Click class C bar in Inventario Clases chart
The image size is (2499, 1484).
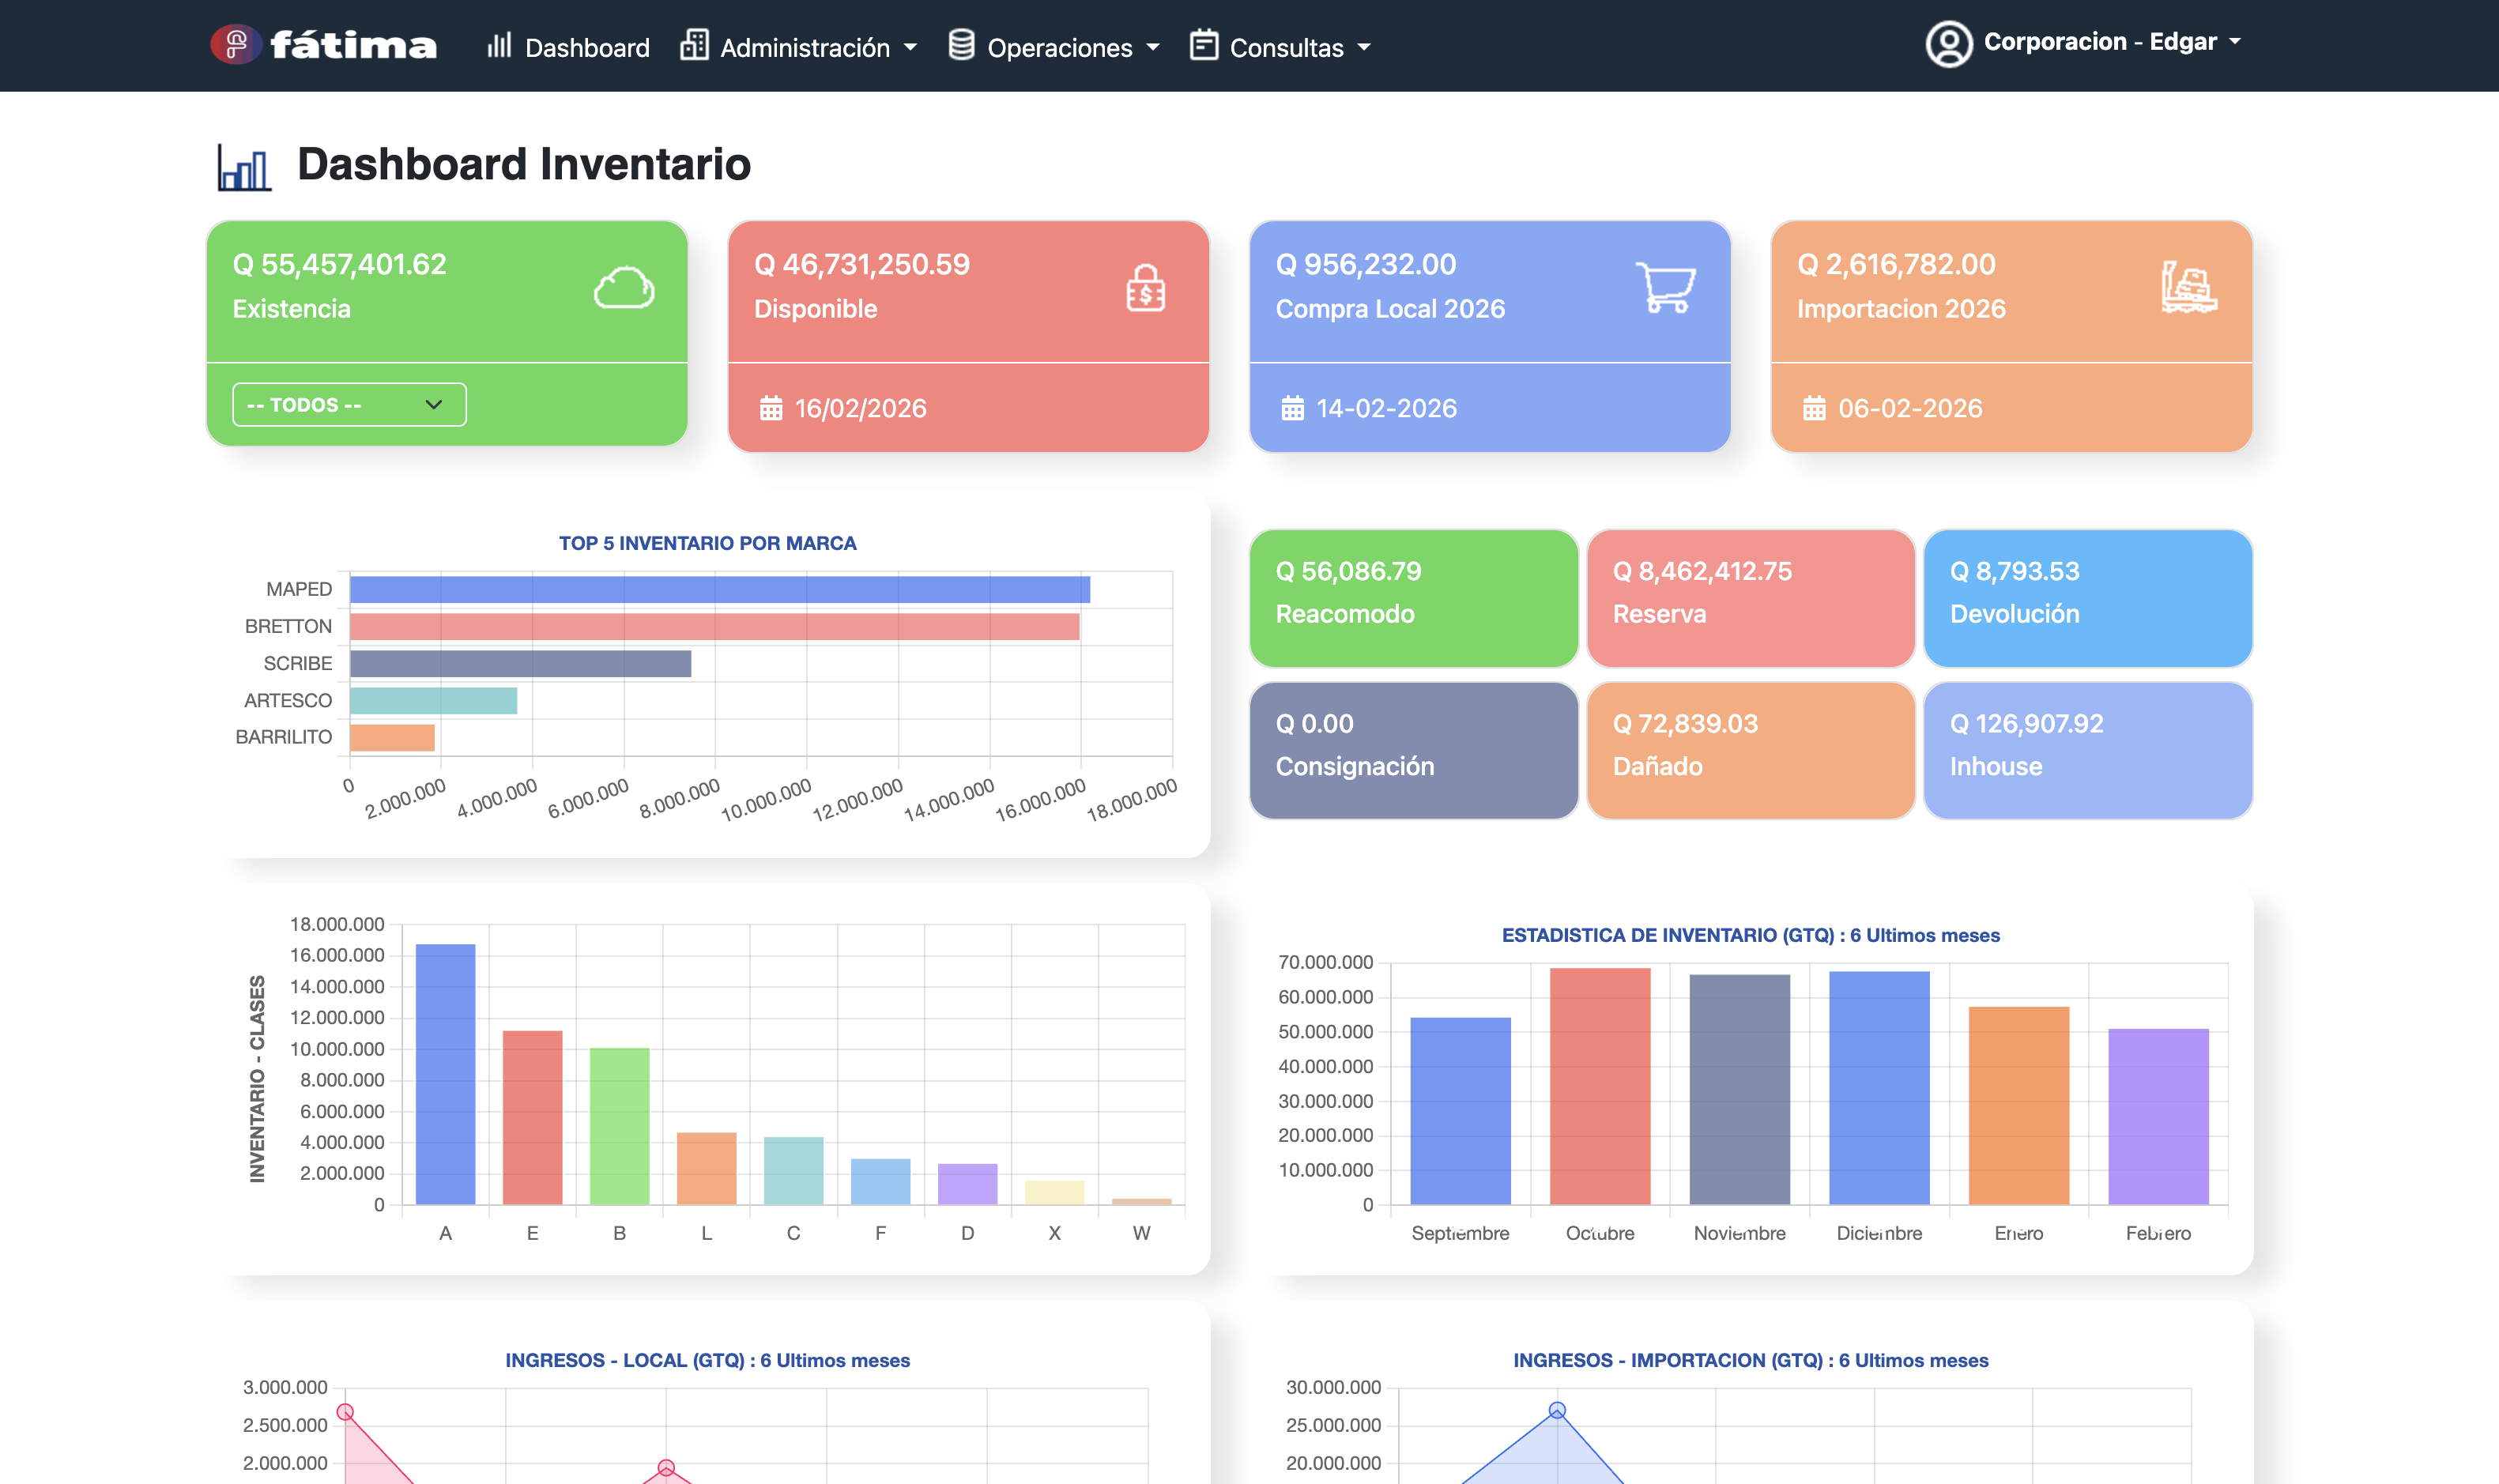tap(793, 1171)
